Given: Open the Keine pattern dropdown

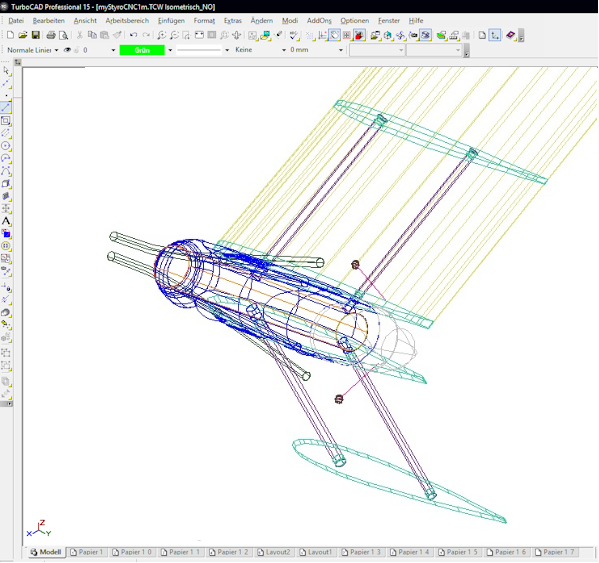Looking at the screenshot, I should pos(260,50).
